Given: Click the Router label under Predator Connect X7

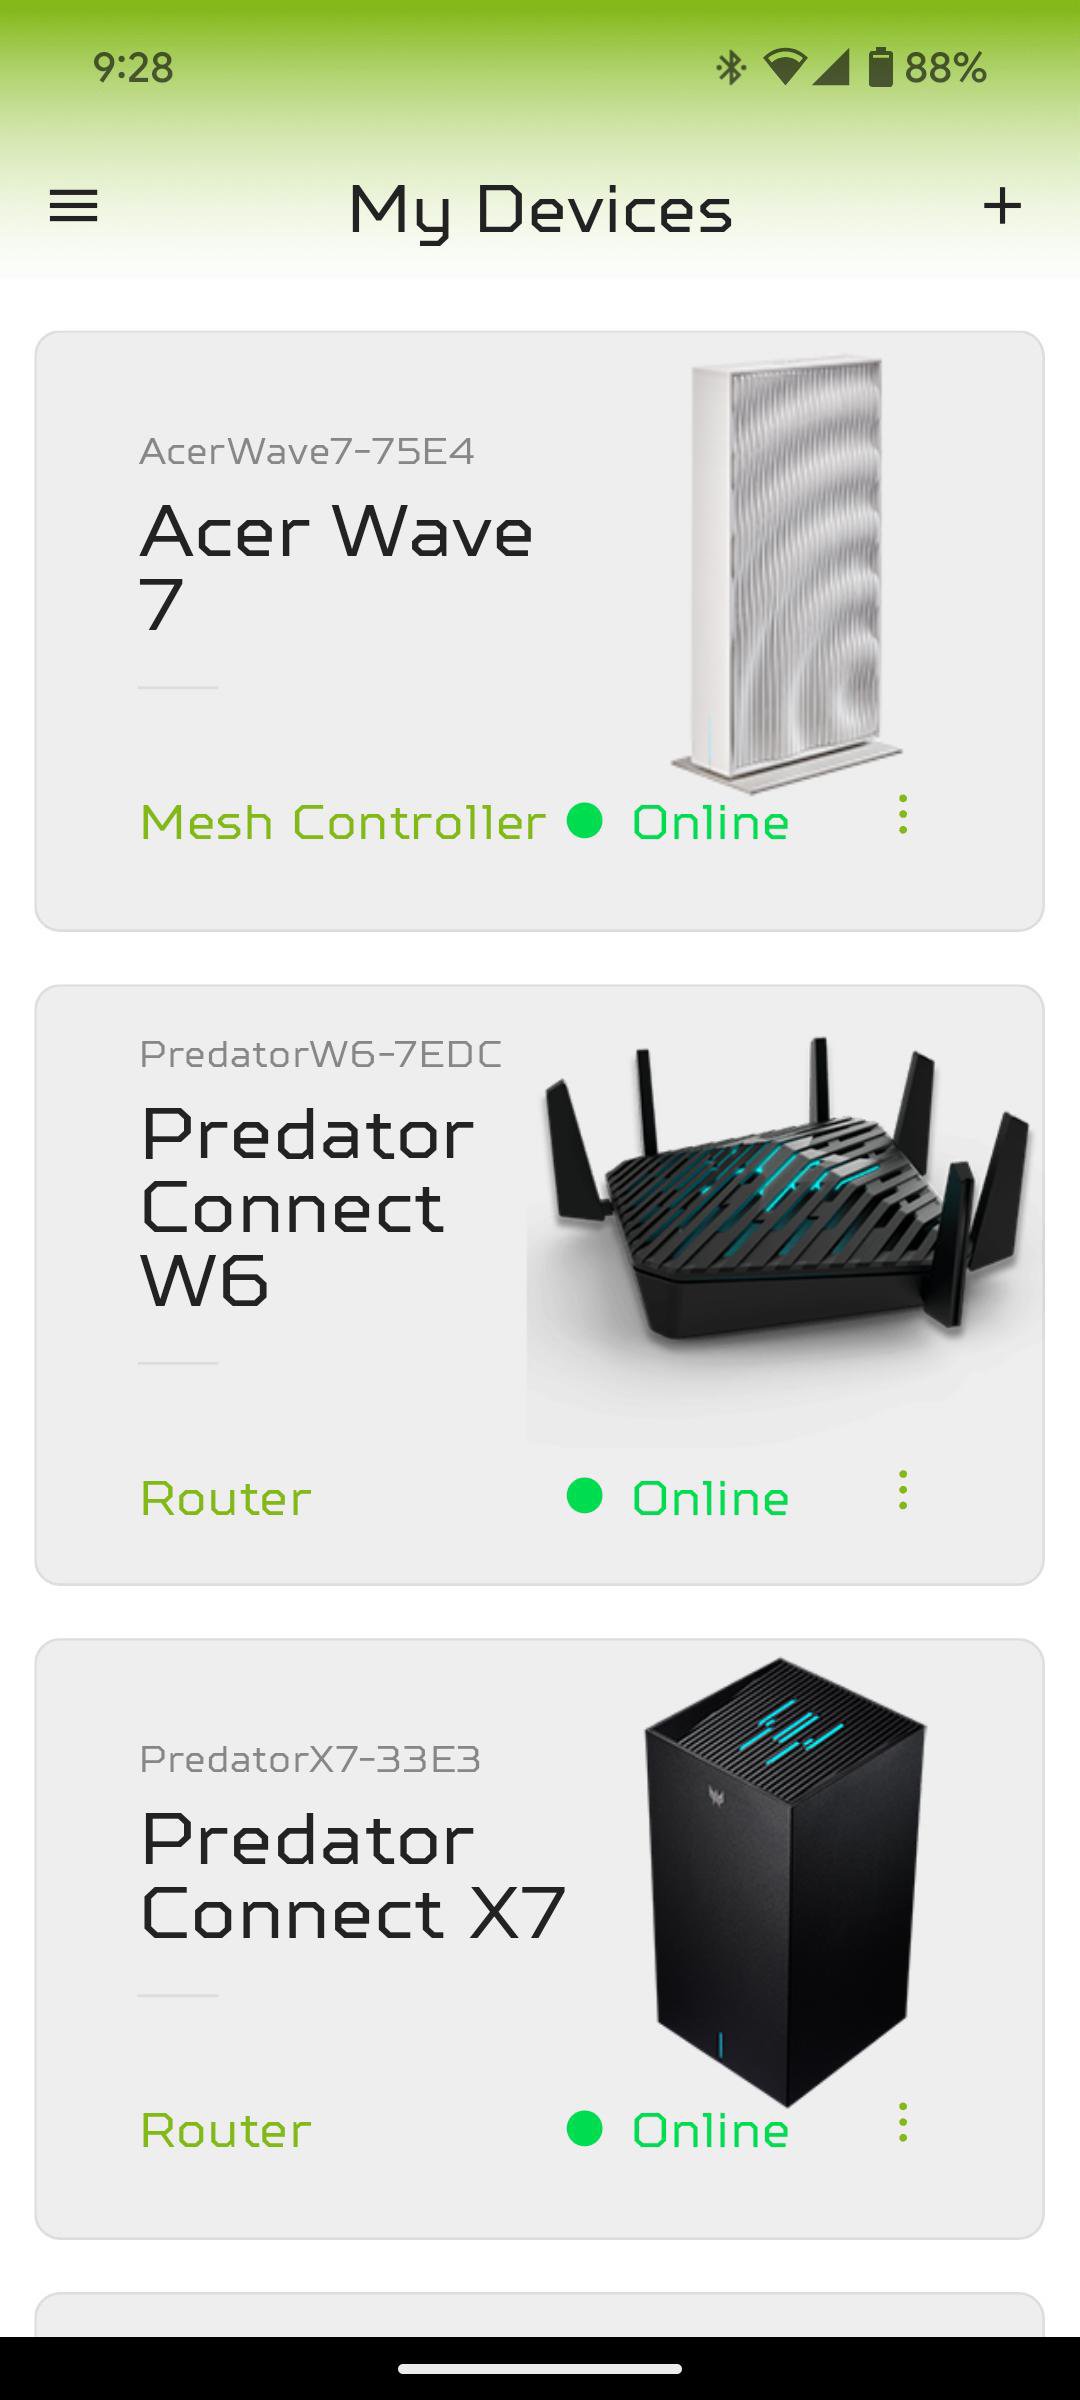Looking at the screenshot, I should click(x=226, y=2130).
